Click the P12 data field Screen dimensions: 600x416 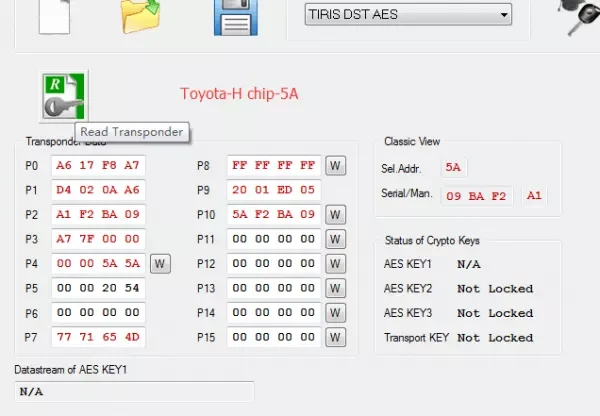(274, 264)
